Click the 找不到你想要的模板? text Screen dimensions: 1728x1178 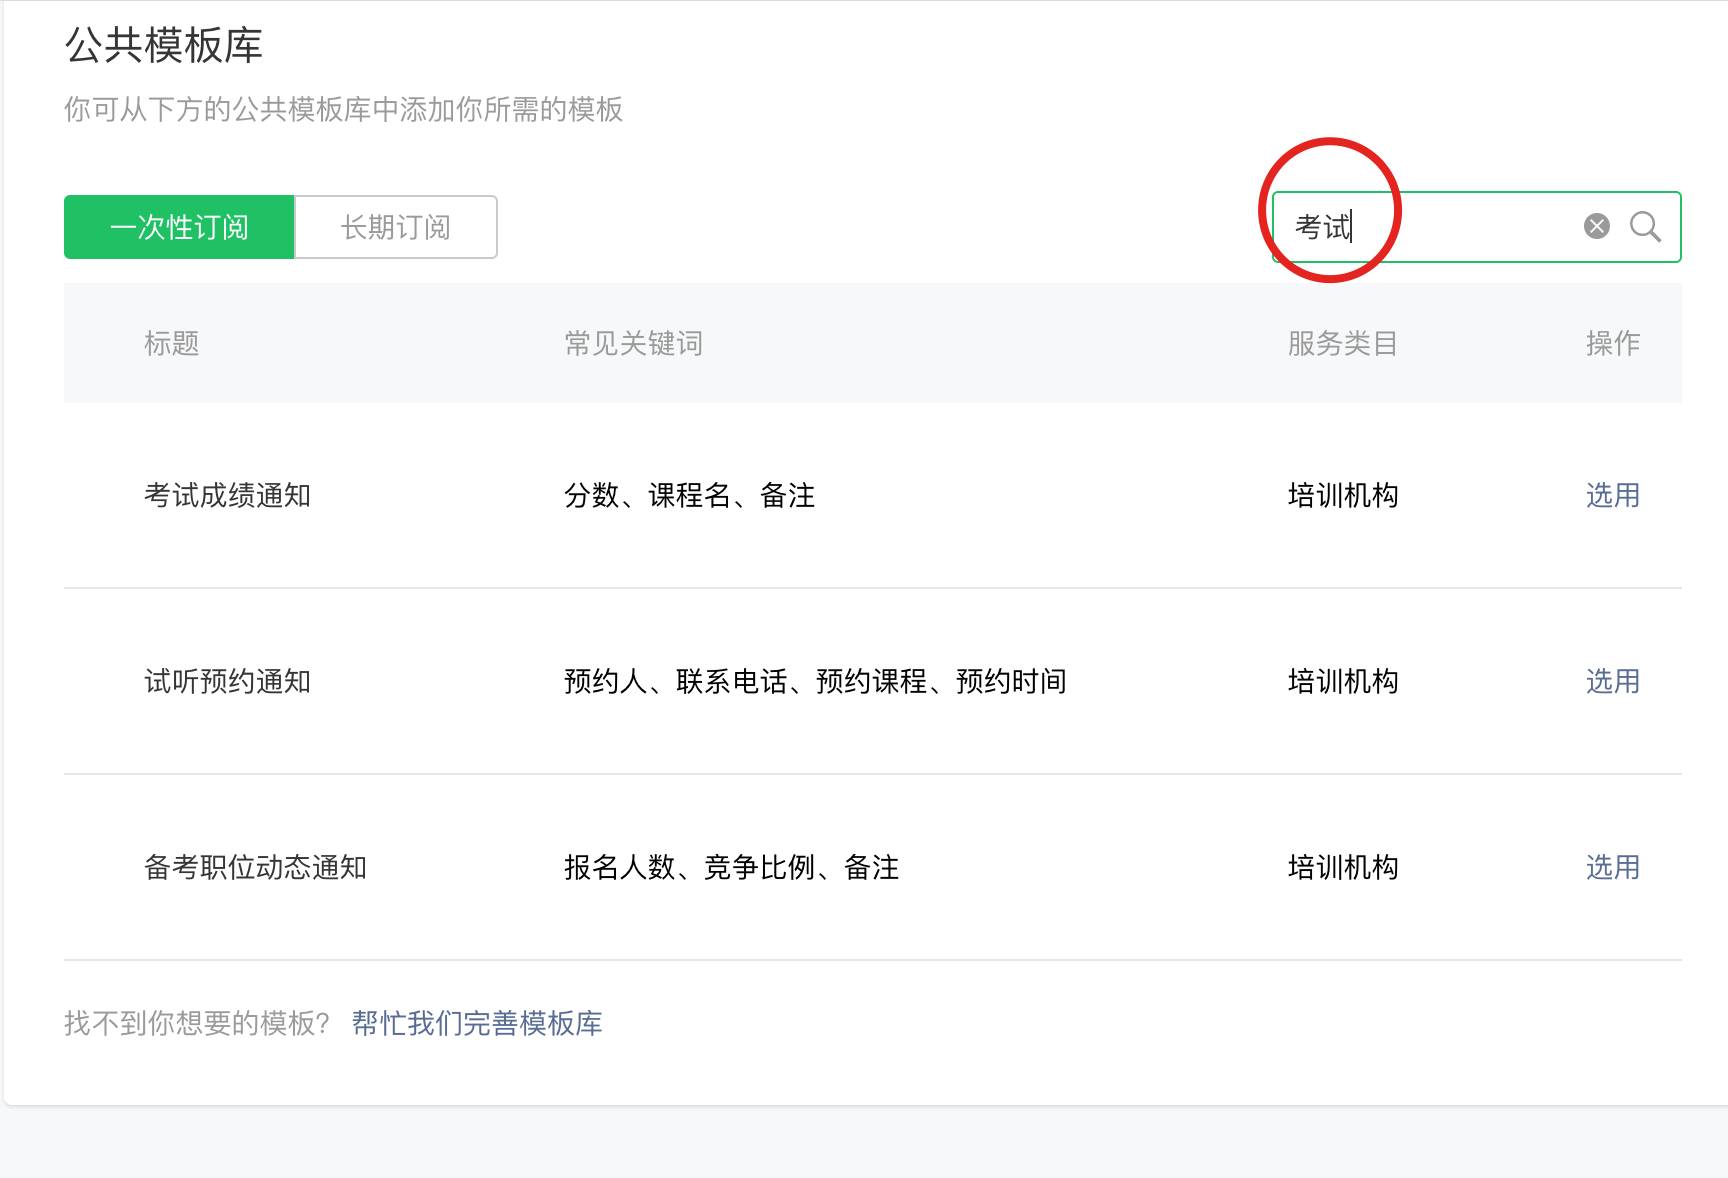tap(197, 1023)
